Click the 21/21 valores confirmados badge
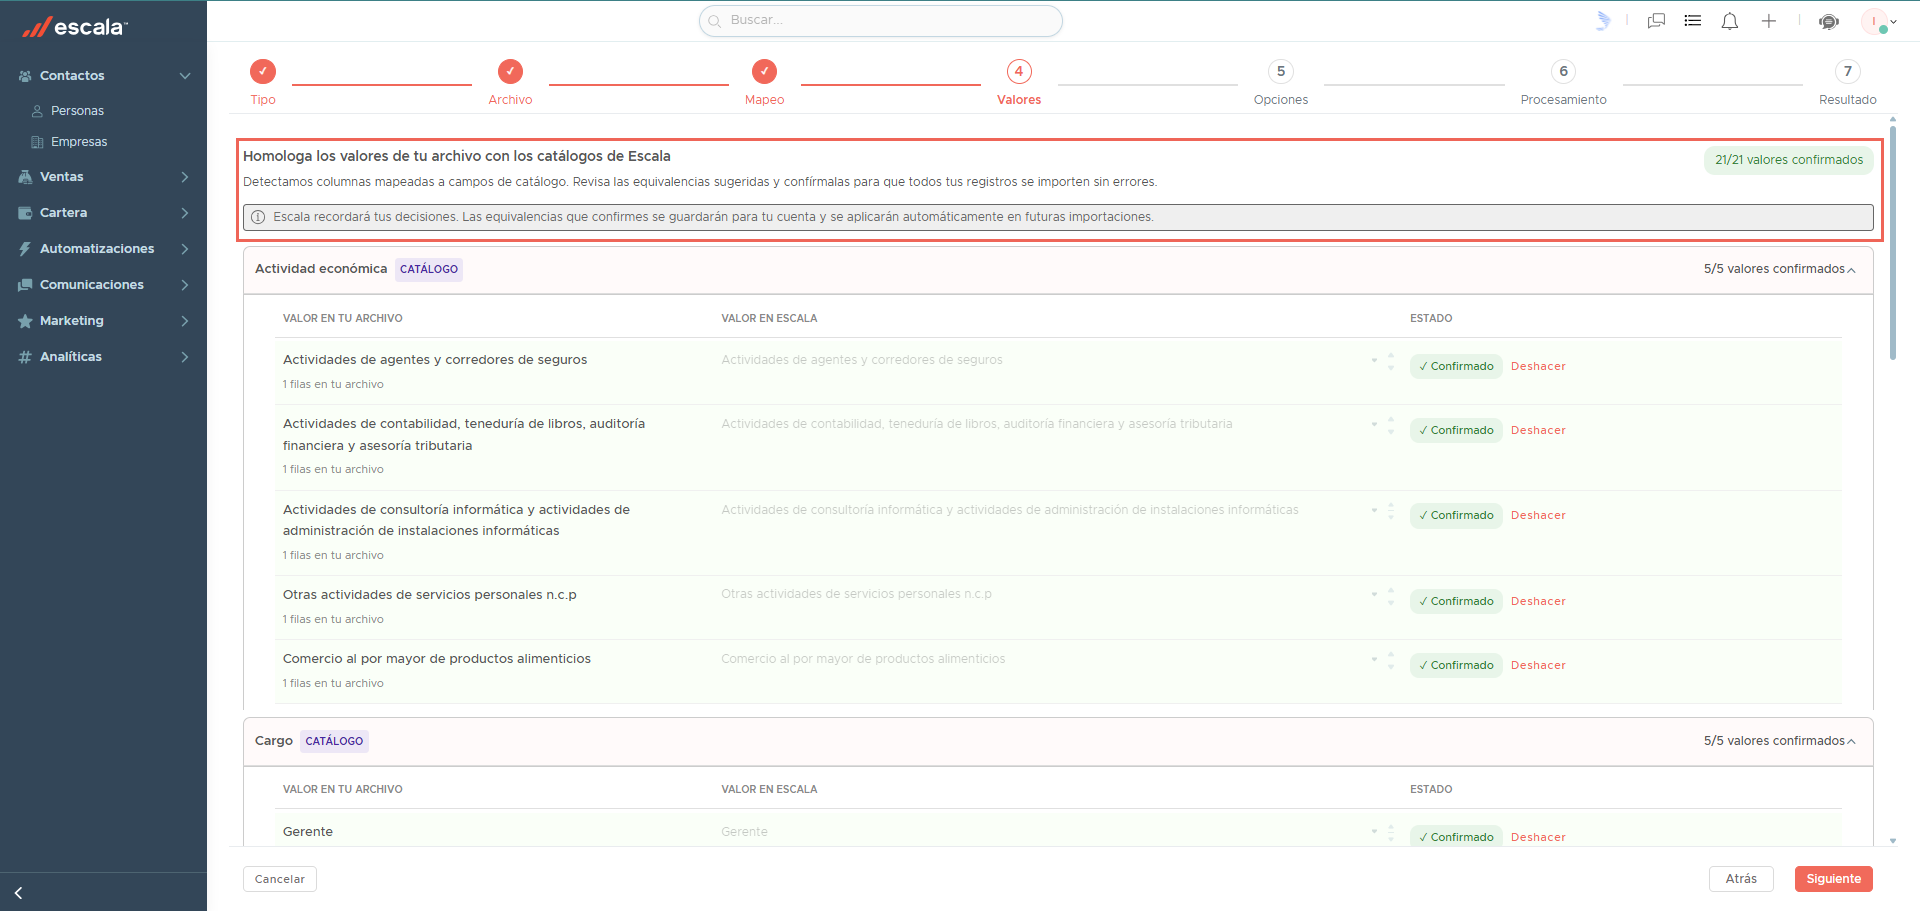 tap(1789, 160)
